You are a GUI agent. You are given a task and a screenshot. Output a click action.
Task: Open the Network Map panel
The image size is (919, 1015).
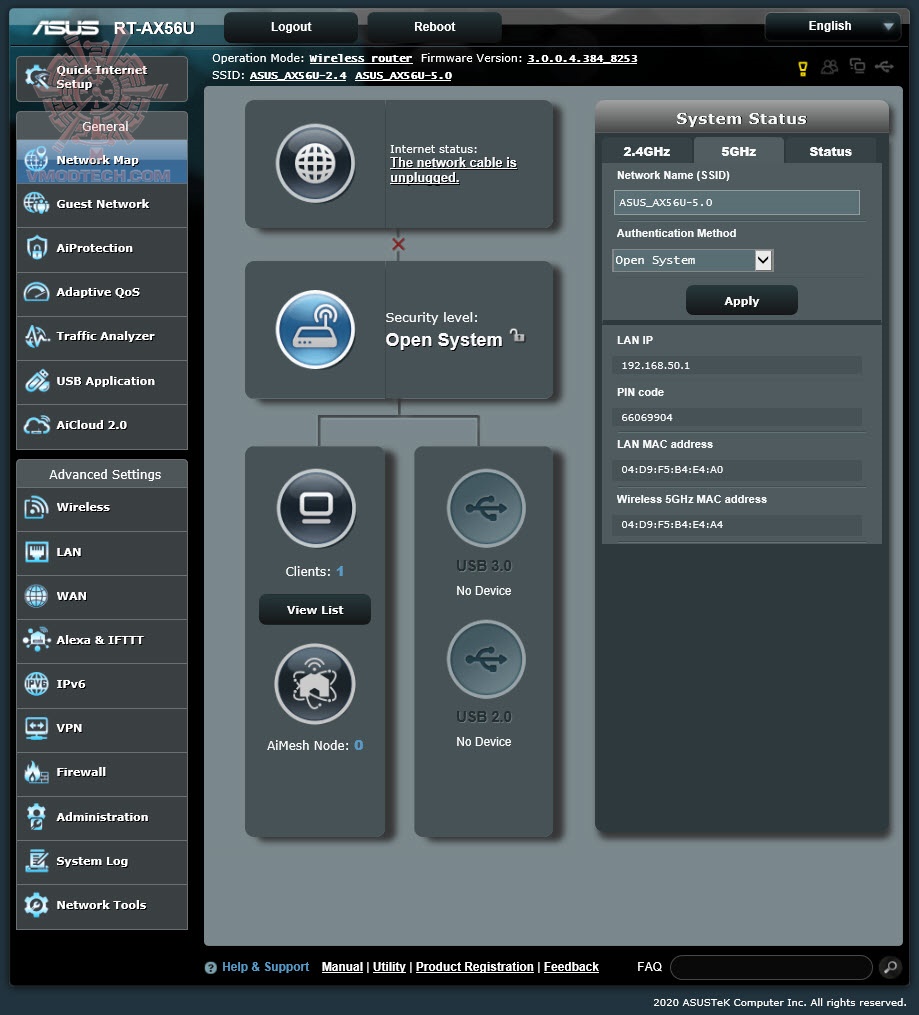[x=100, y=158]
